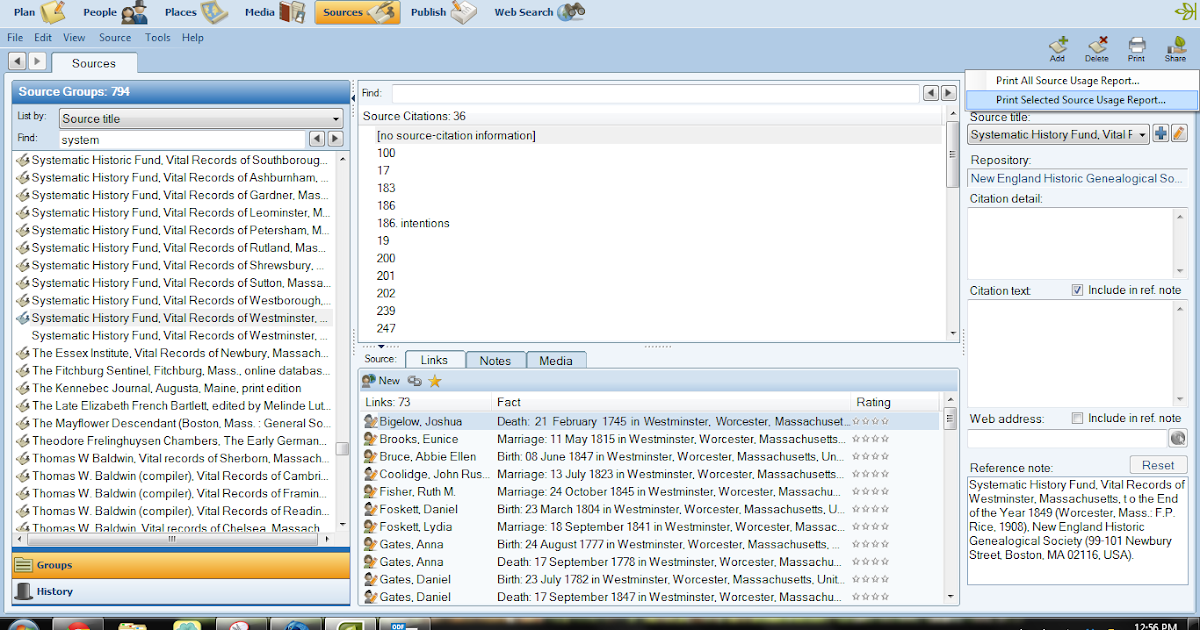
Task: Click the source list Find field containing system
Action: click(x=181, y=139)
